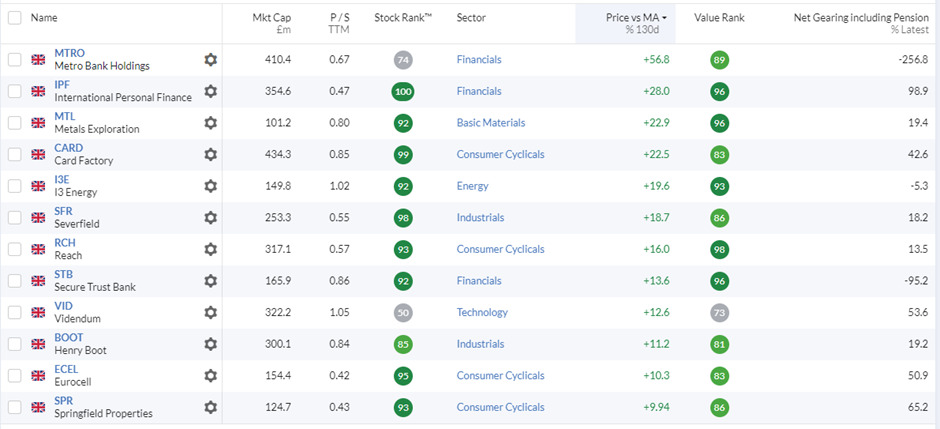The image size is (940, 429).
Task: Sort table by P/S TTM header
Action: tap(339, 23)
